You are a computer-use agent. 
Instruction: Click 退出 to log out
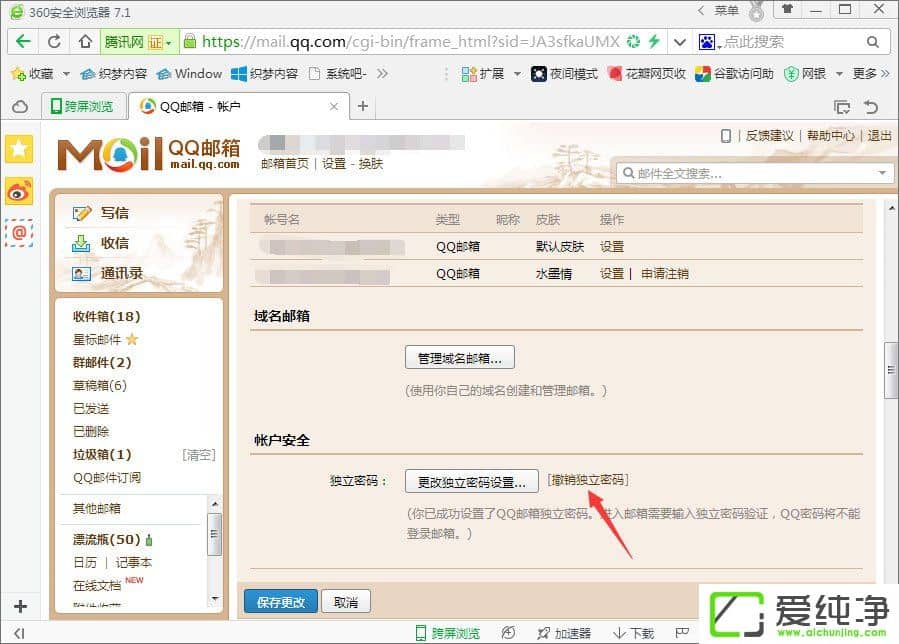(880, 136)
